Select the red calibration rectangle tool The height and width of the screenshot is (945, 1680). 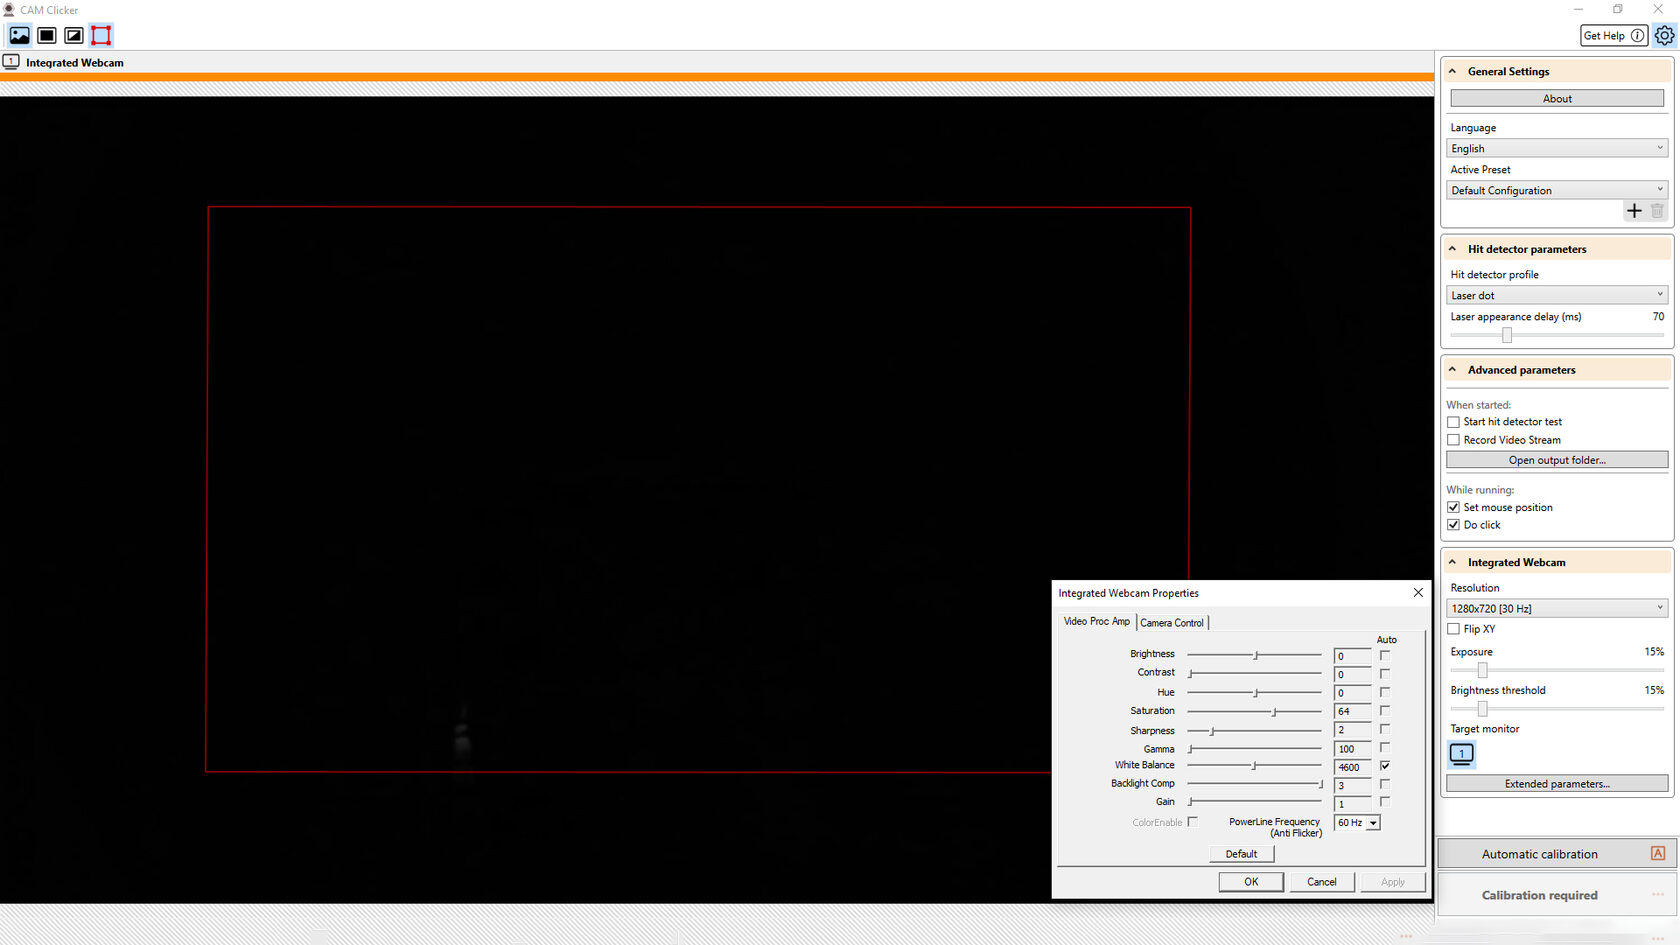tap(100, 35)
